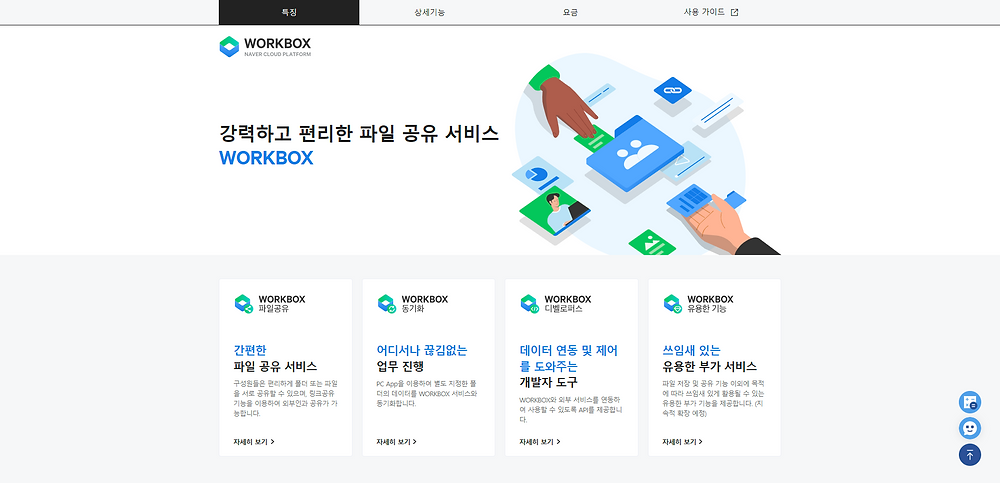Click the WORKBOX 동기화 label text
Viewport: 1000px width, 483px height.
(x=425, y=304)
